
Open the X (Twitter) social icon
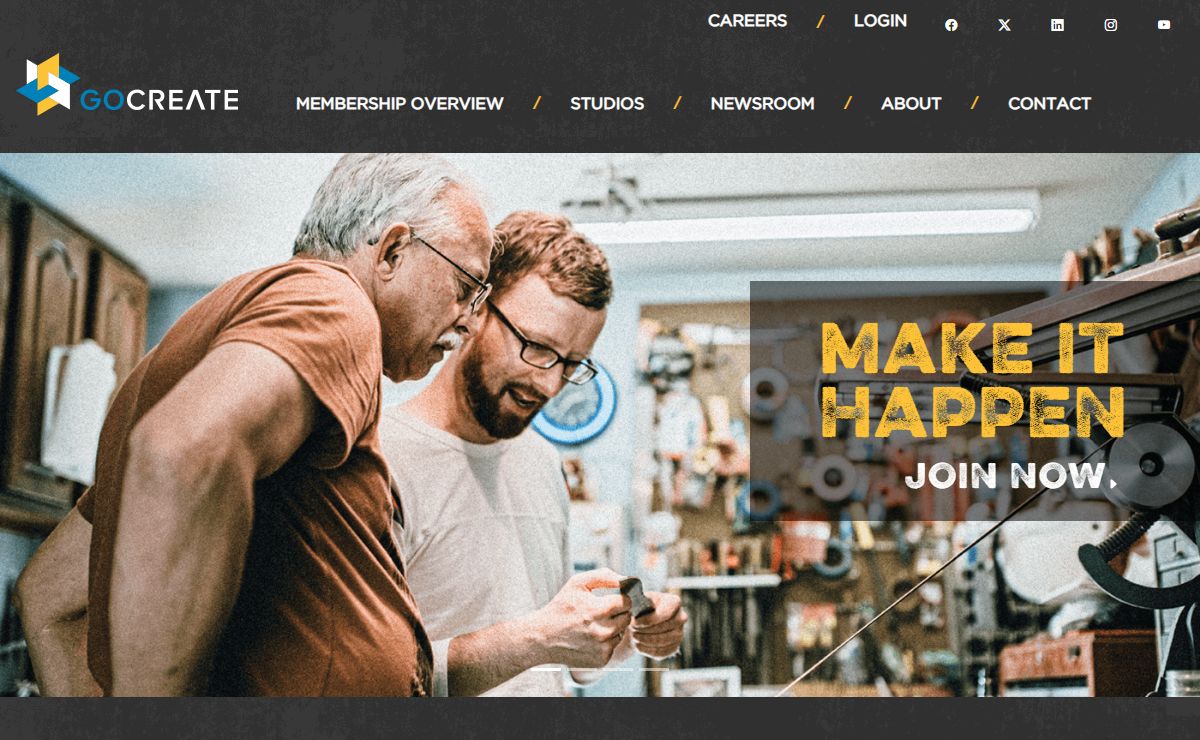pyautogui.click(x=1004, y=25)
